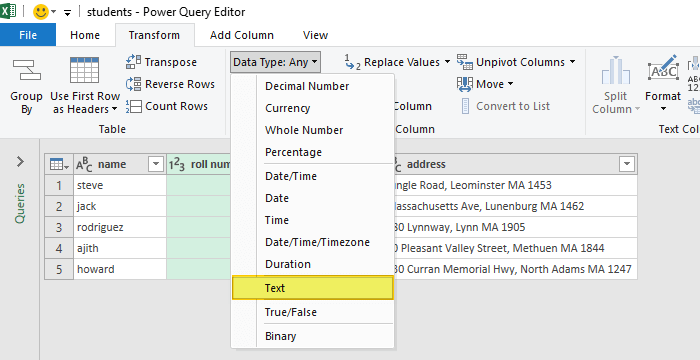Click the Replace Values button

[x=393, y=62]
